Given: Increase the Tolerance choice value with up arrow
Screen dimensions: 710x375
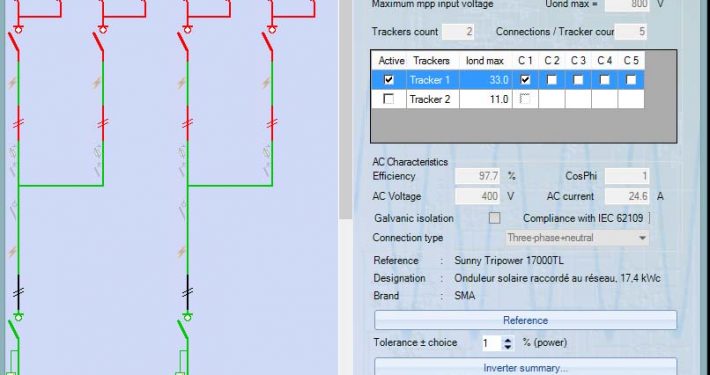Looking at the screenshot, I should (x=508, y=339).
